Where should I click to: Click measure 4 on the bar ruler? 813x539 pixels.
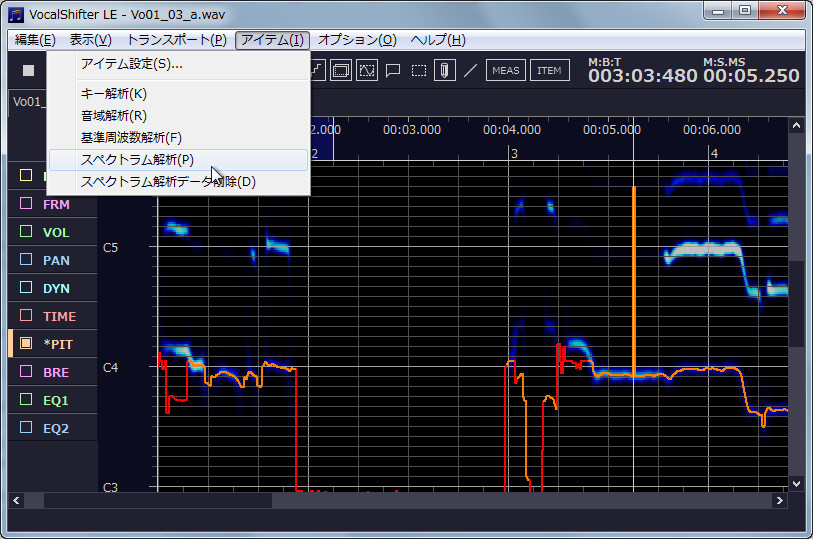[x=714, y=153]
